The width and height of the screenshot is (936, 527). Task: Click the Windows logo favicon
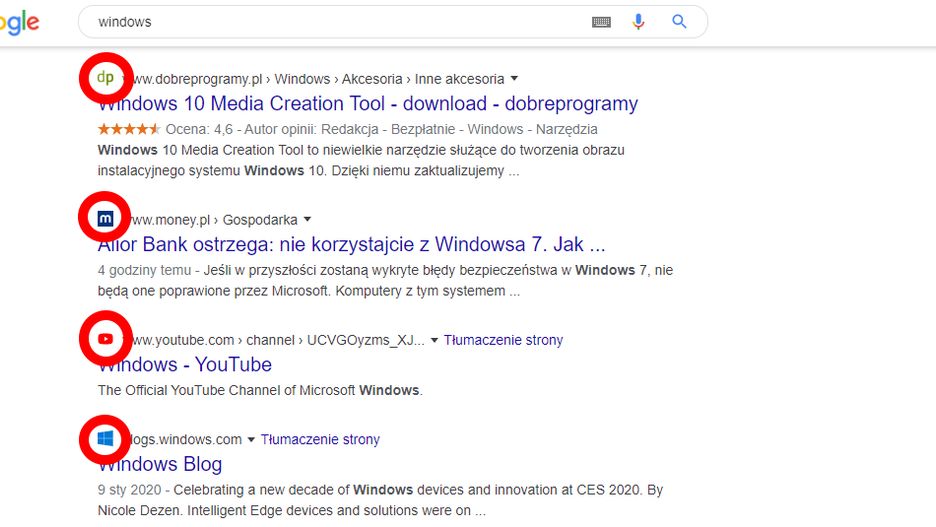tap(105, 439)
